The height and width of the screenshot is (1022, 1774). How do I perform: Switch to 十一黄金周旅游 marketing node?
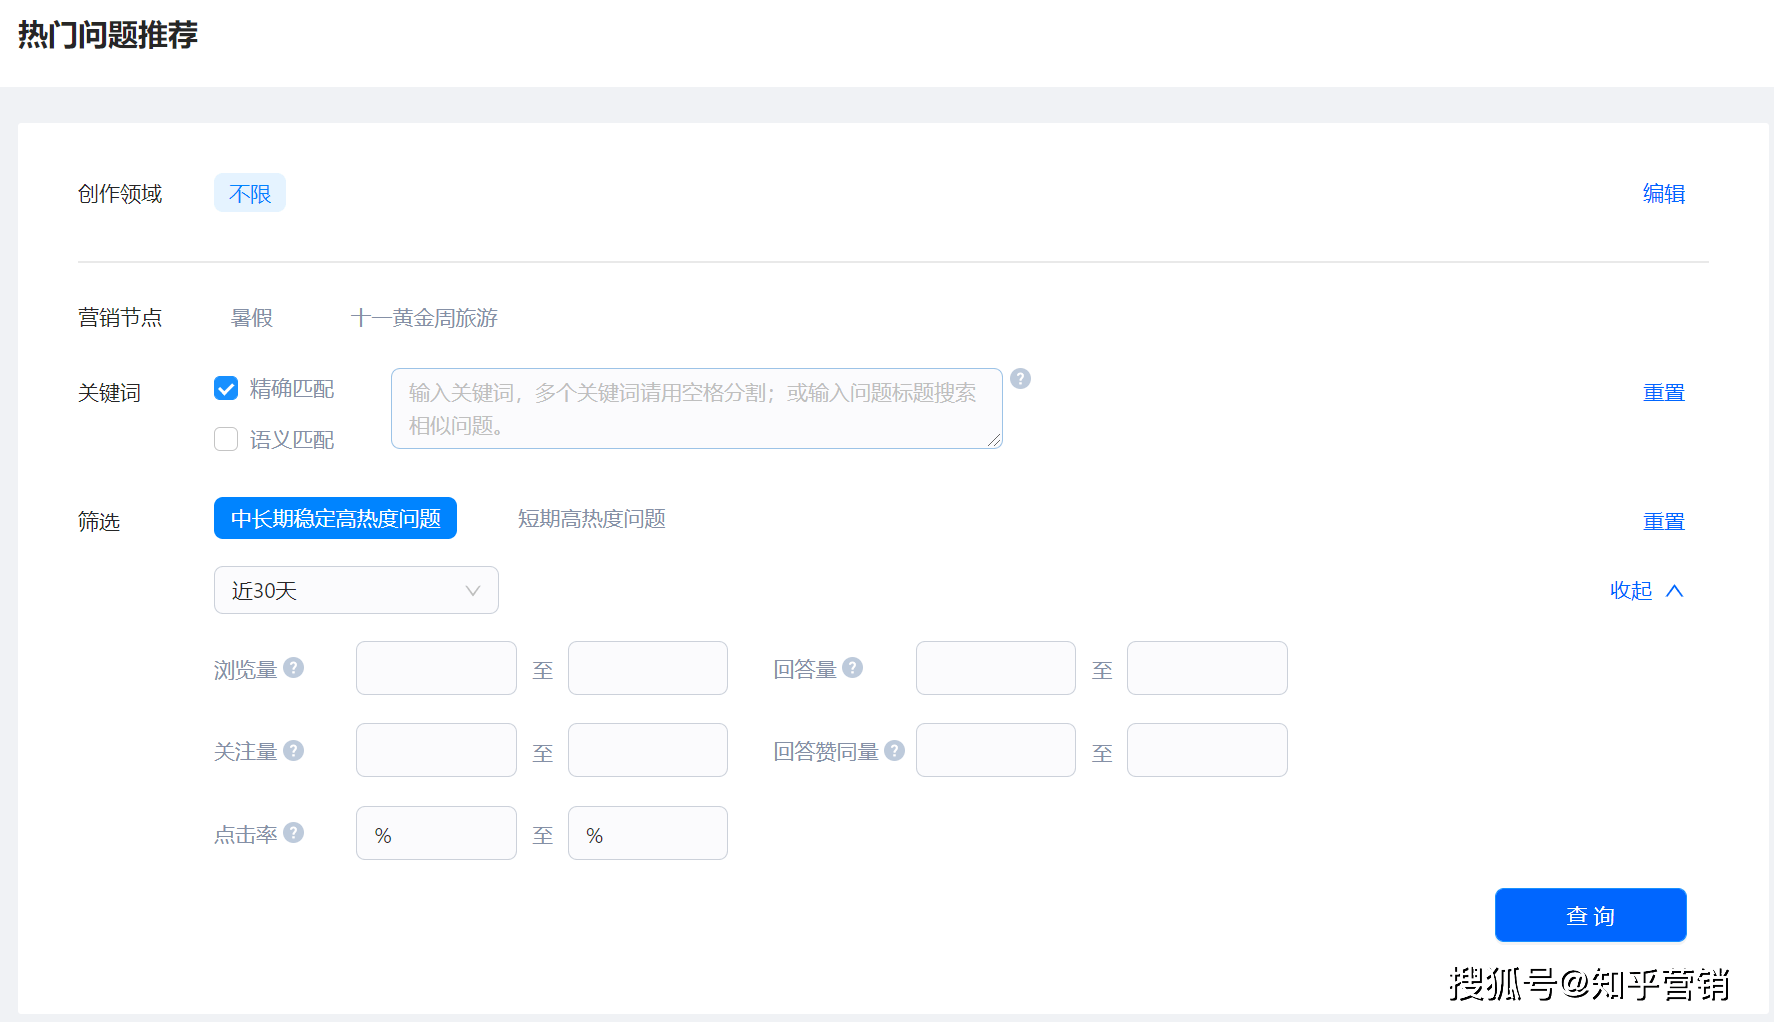tap(424, 317)
